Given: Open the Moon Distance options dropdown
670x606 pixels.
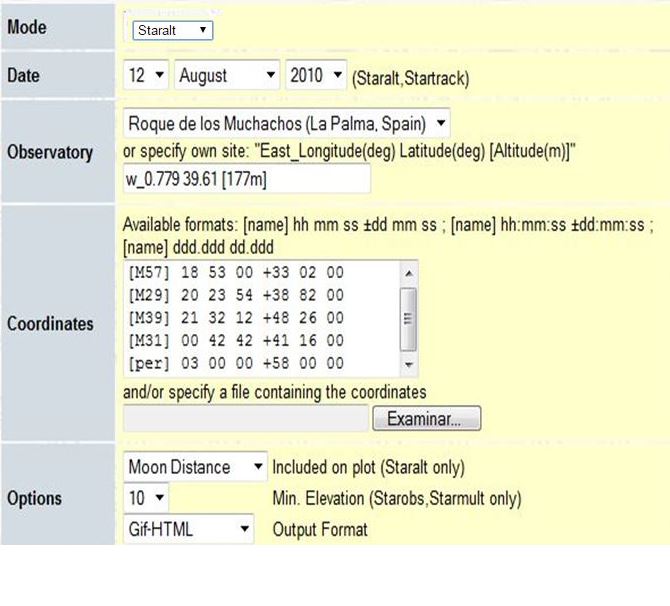Looking at the screenshot, I should 196,467.
